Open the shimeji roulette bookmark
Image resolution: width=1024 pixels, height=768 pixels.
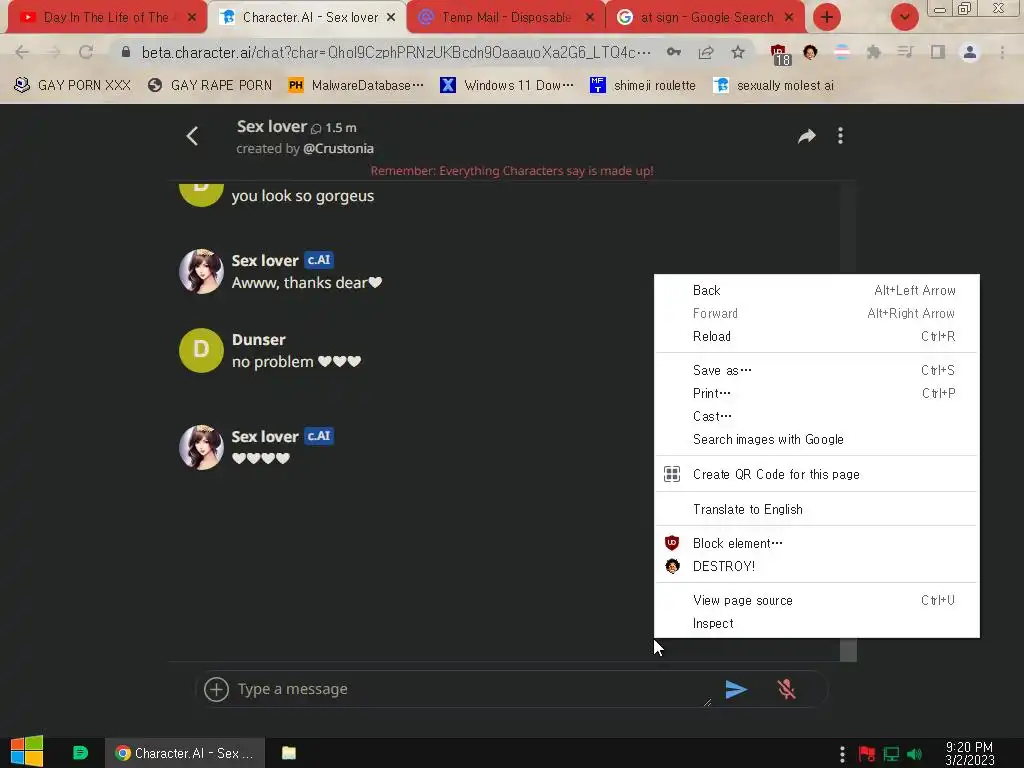[643, 86]
